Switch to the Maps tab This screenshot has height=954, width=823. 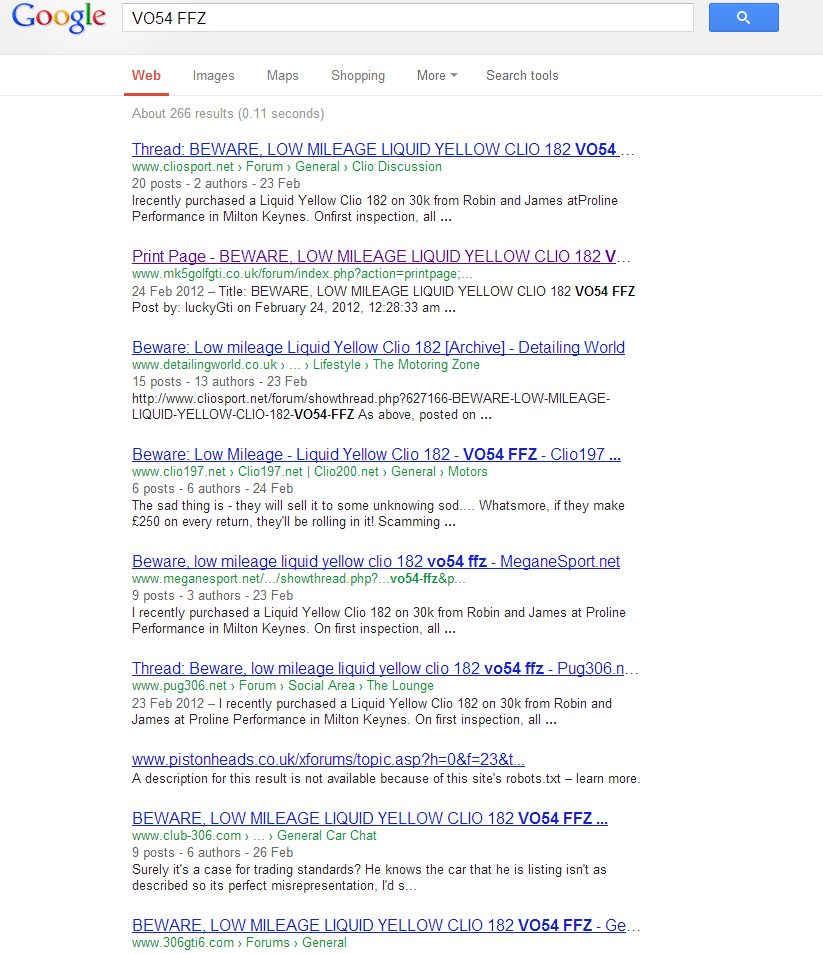point(282,76)
